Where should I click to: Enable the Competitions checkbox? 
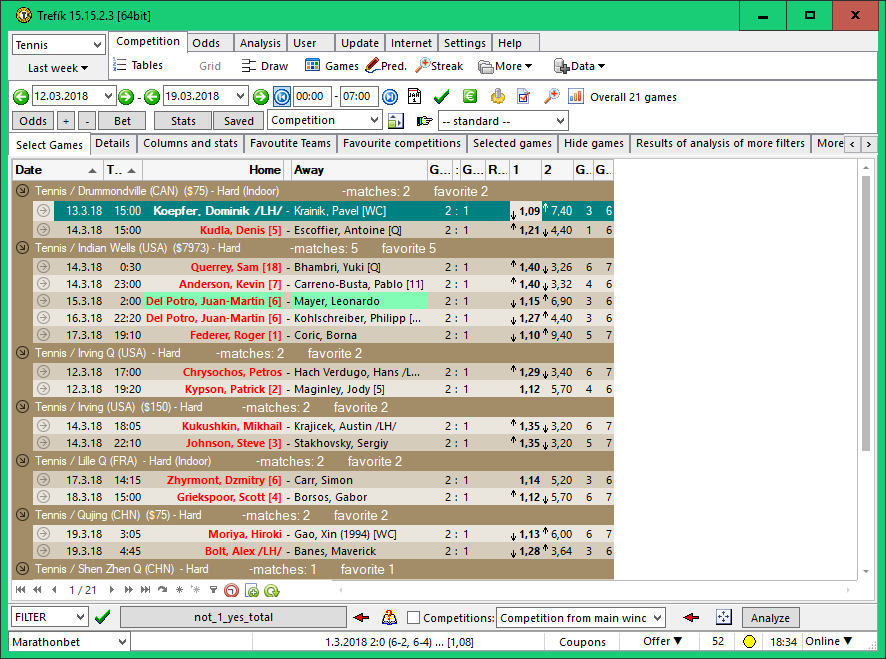coord(414,618)
